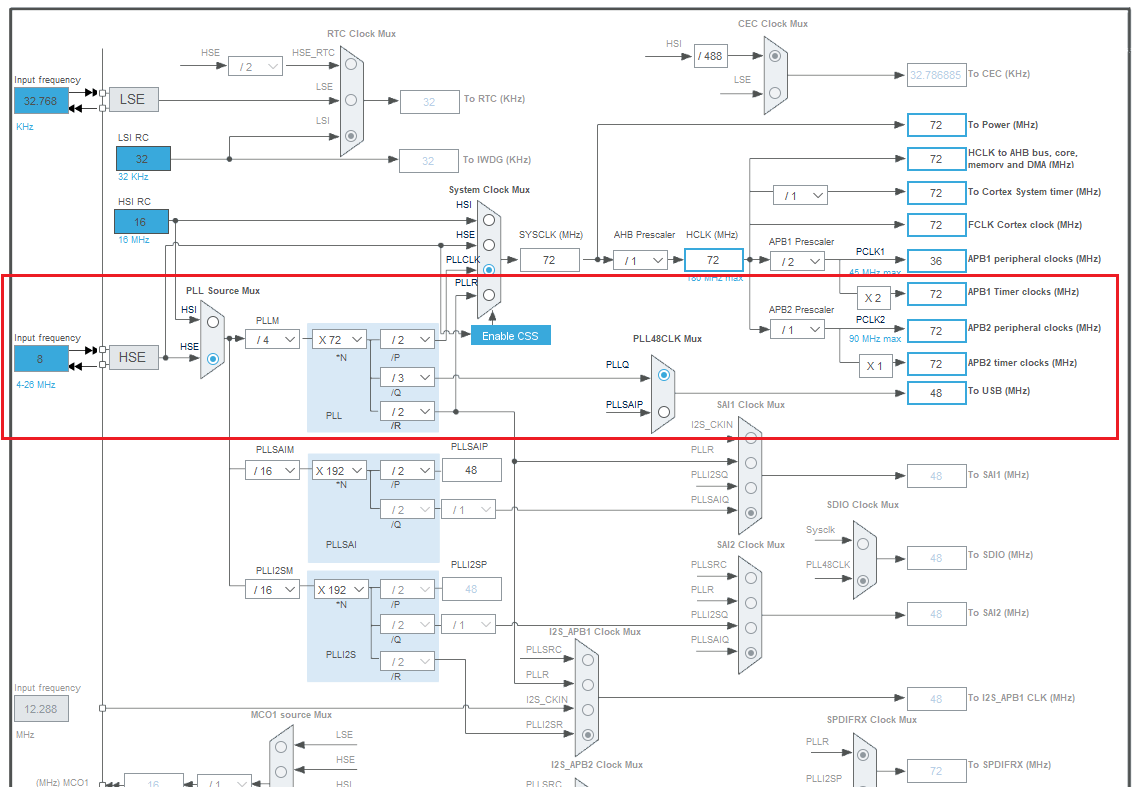Click the APB2 timer X 1 multiplier box

click(x=875, y=366)
